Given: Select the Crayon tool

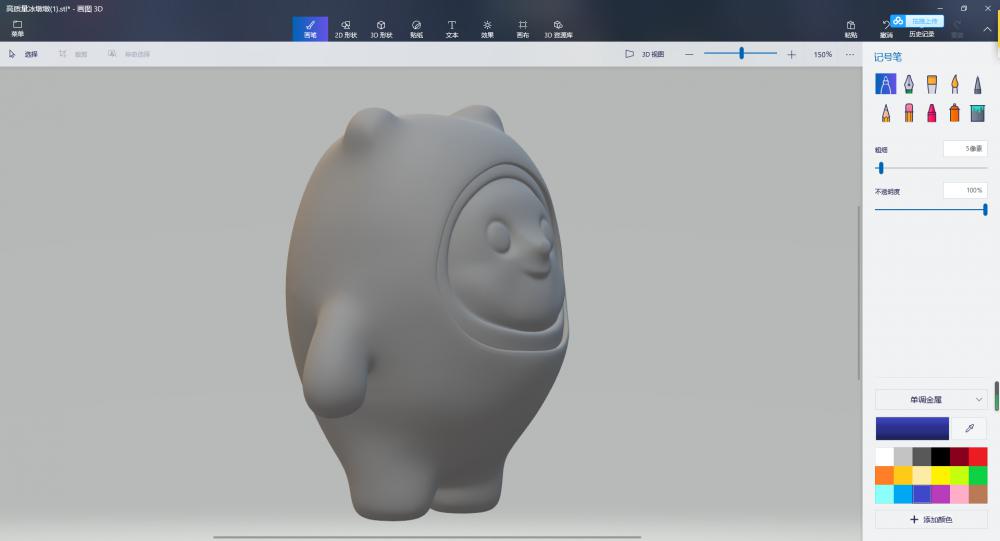Looking at the screenshot, I should [932, 113].
